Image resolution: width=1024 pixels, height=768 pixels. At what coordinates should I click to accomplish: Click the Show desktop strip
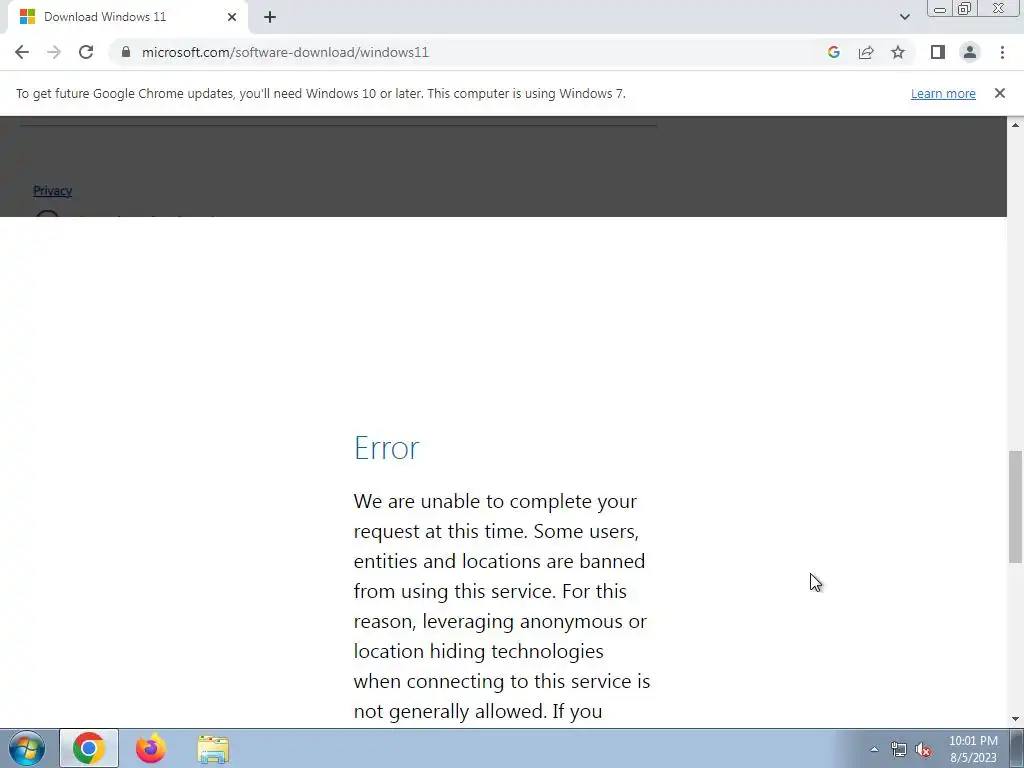[x=1017, y=748]
